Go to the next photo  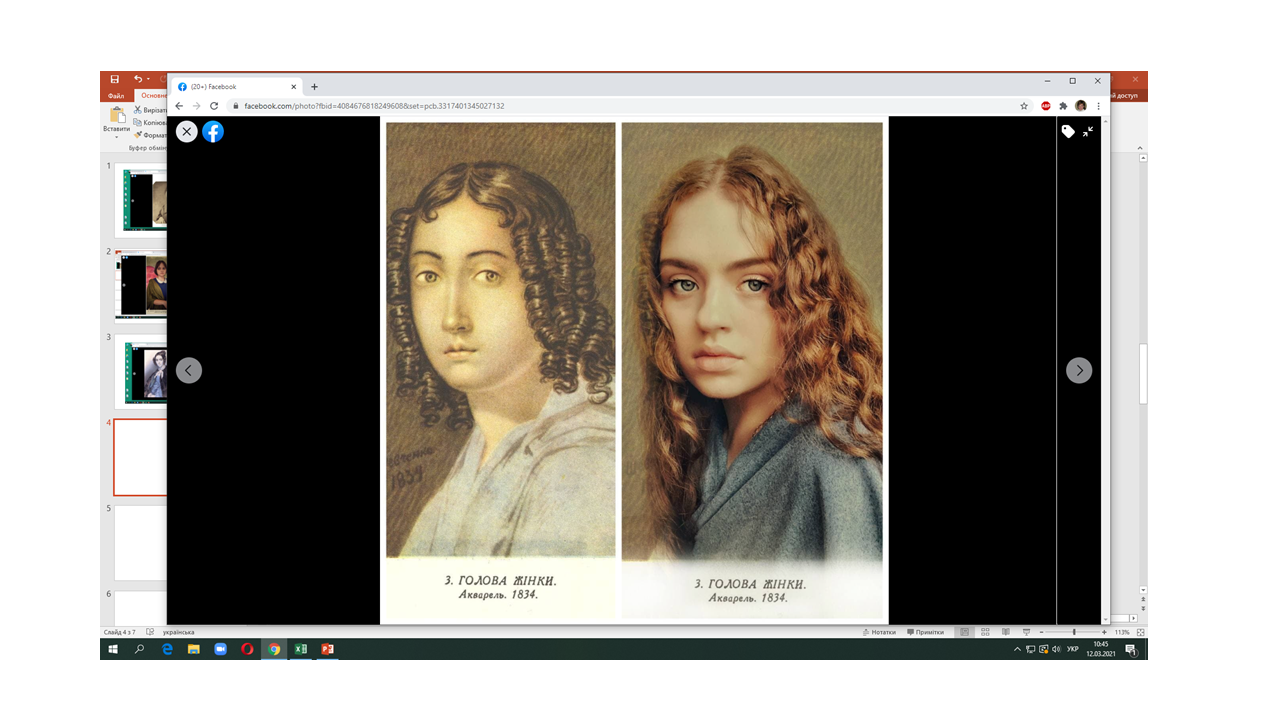1078,370
